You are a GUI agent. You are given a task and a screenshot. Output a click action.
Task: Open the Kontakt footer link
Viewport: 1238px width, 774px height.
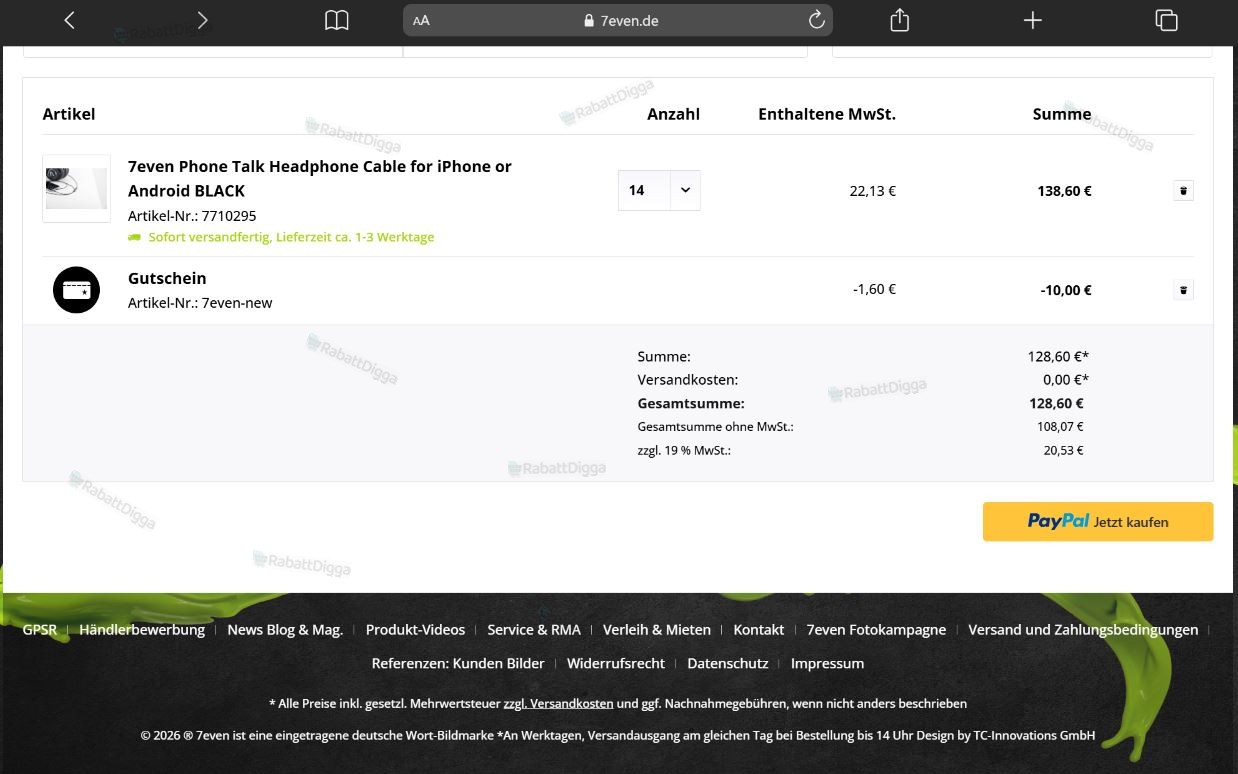pos(759,630)
